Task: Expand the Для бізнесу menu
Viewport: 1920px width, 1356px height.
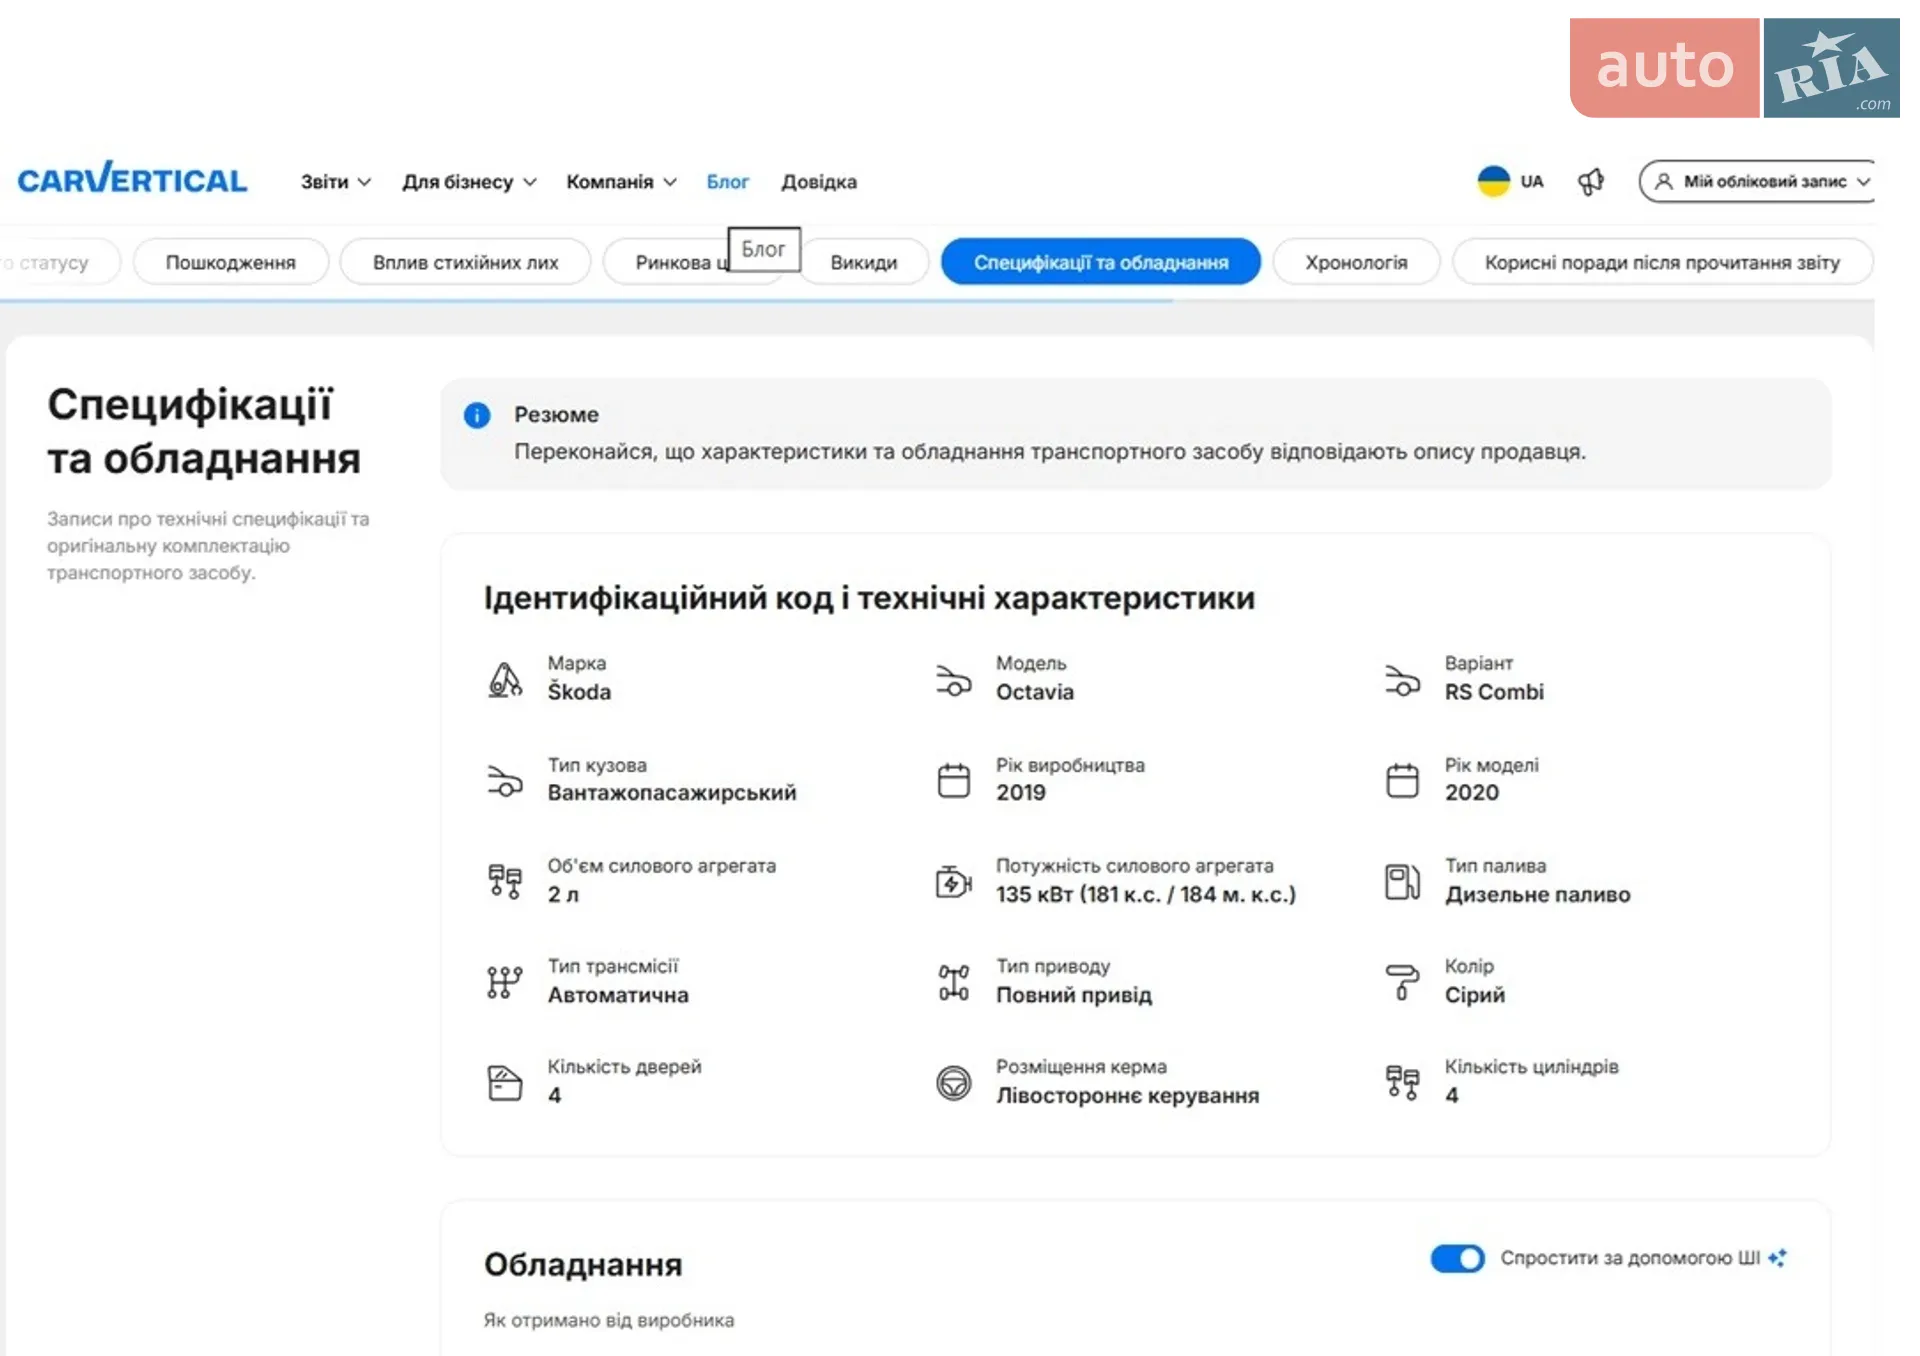Action: coord(469,182)
